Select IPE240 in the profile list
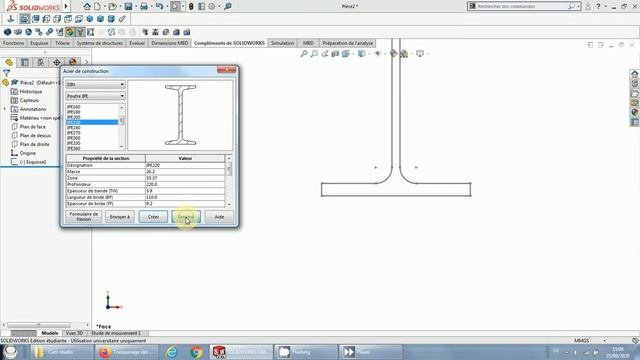 pos(74,128)
